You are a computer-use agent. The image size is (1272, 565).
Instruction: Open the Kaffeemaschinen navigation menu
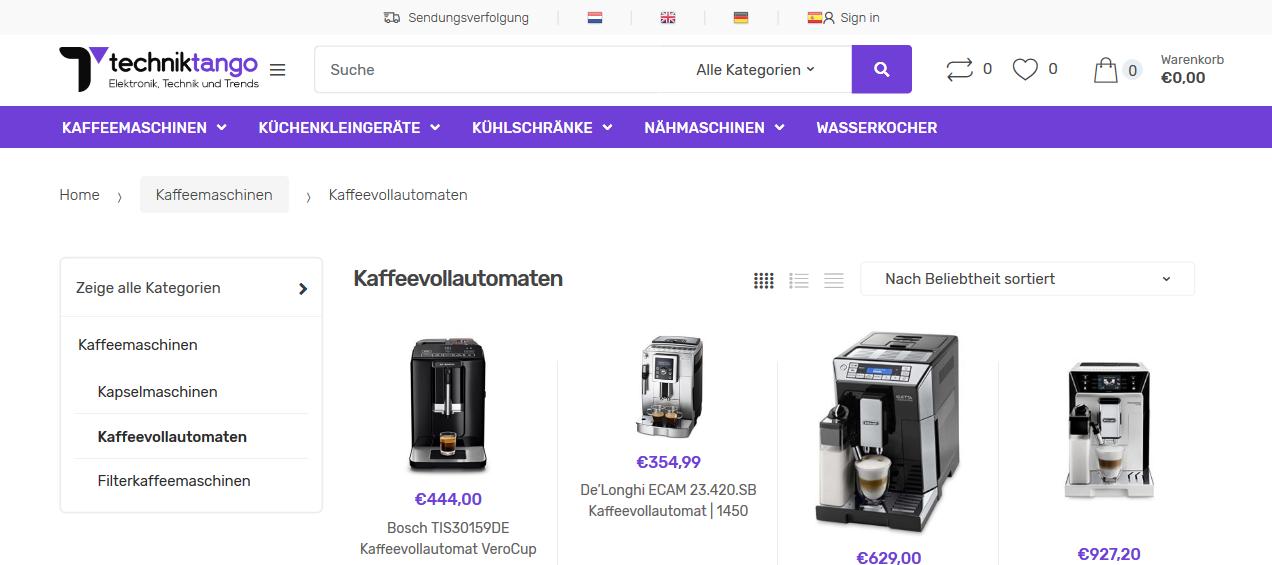coord(144,128)
